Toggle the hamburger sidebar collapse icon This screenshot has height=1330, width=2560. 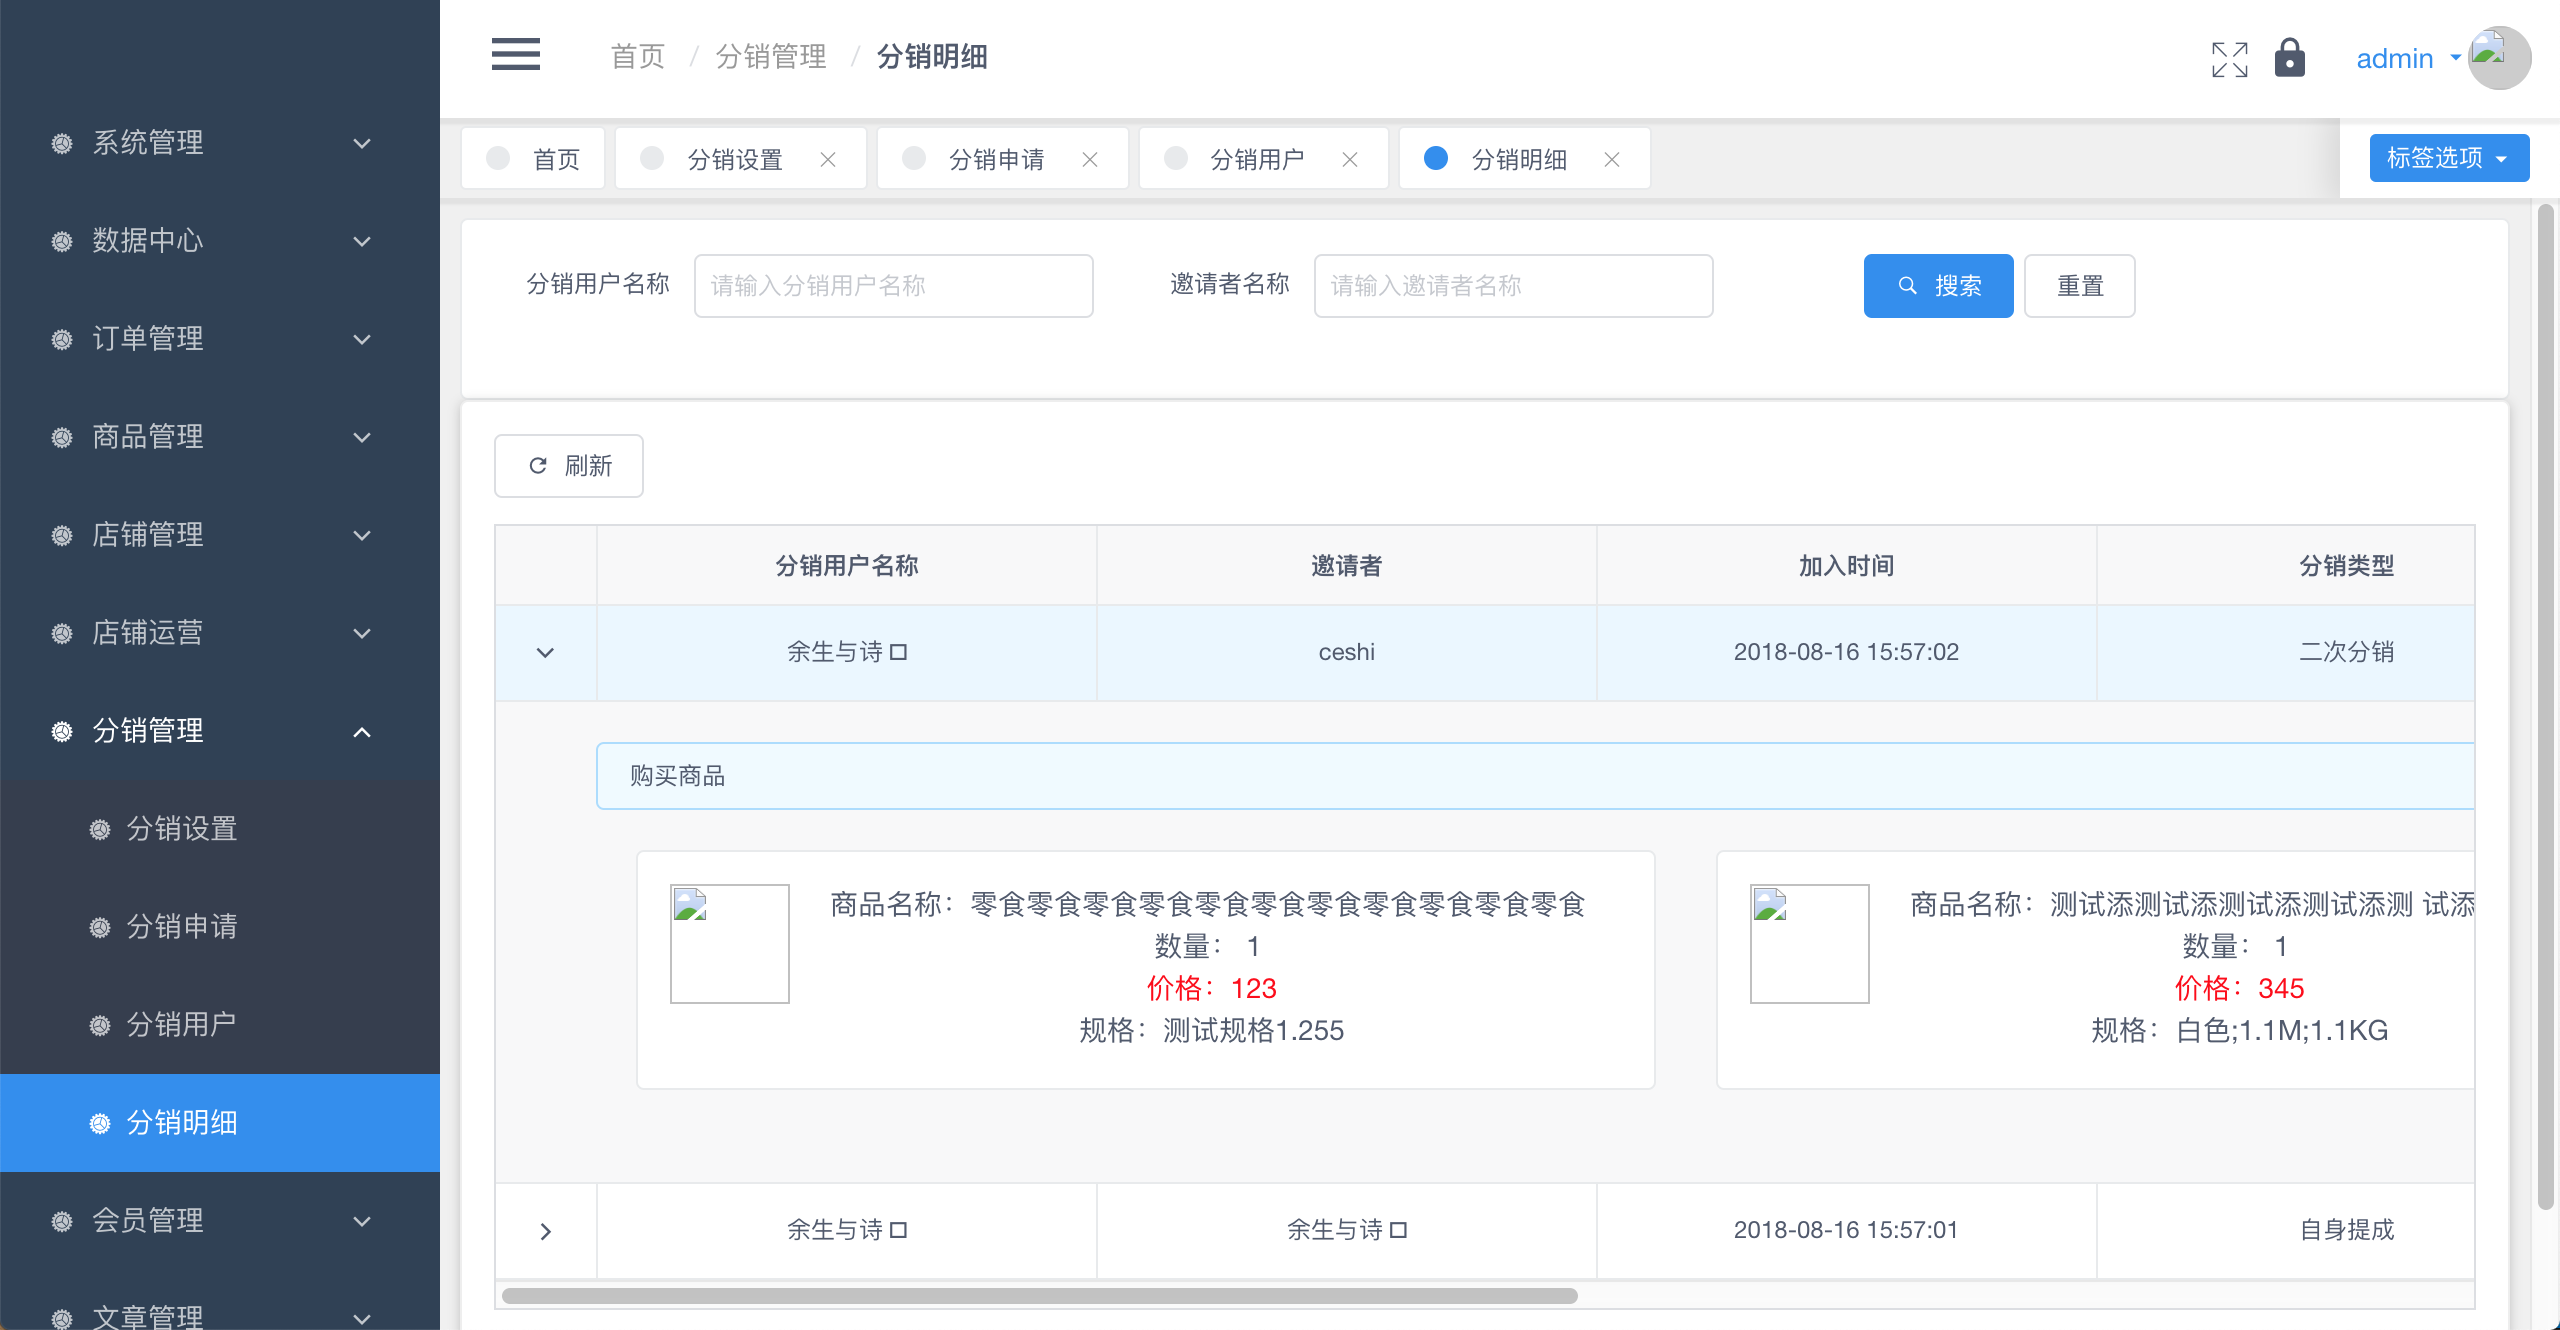(515, 55)
